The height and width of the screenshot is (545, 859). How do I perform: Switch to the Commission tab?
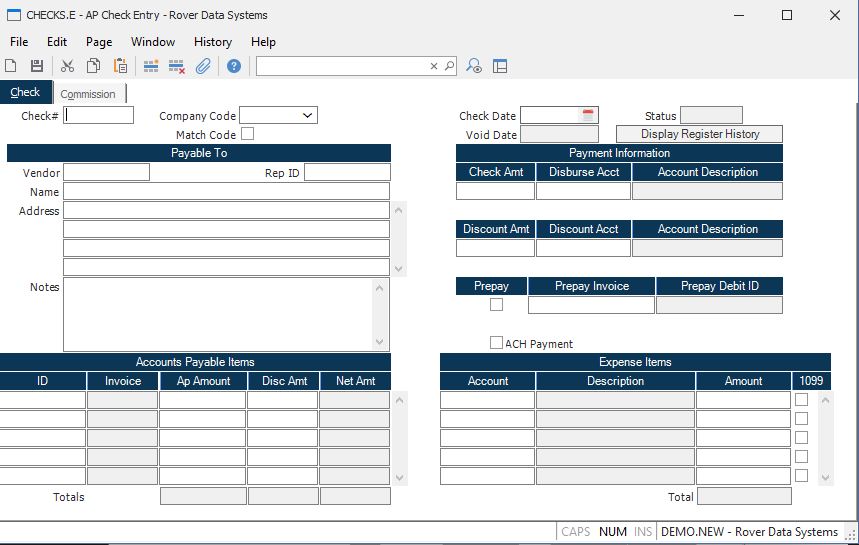[88, 94]
